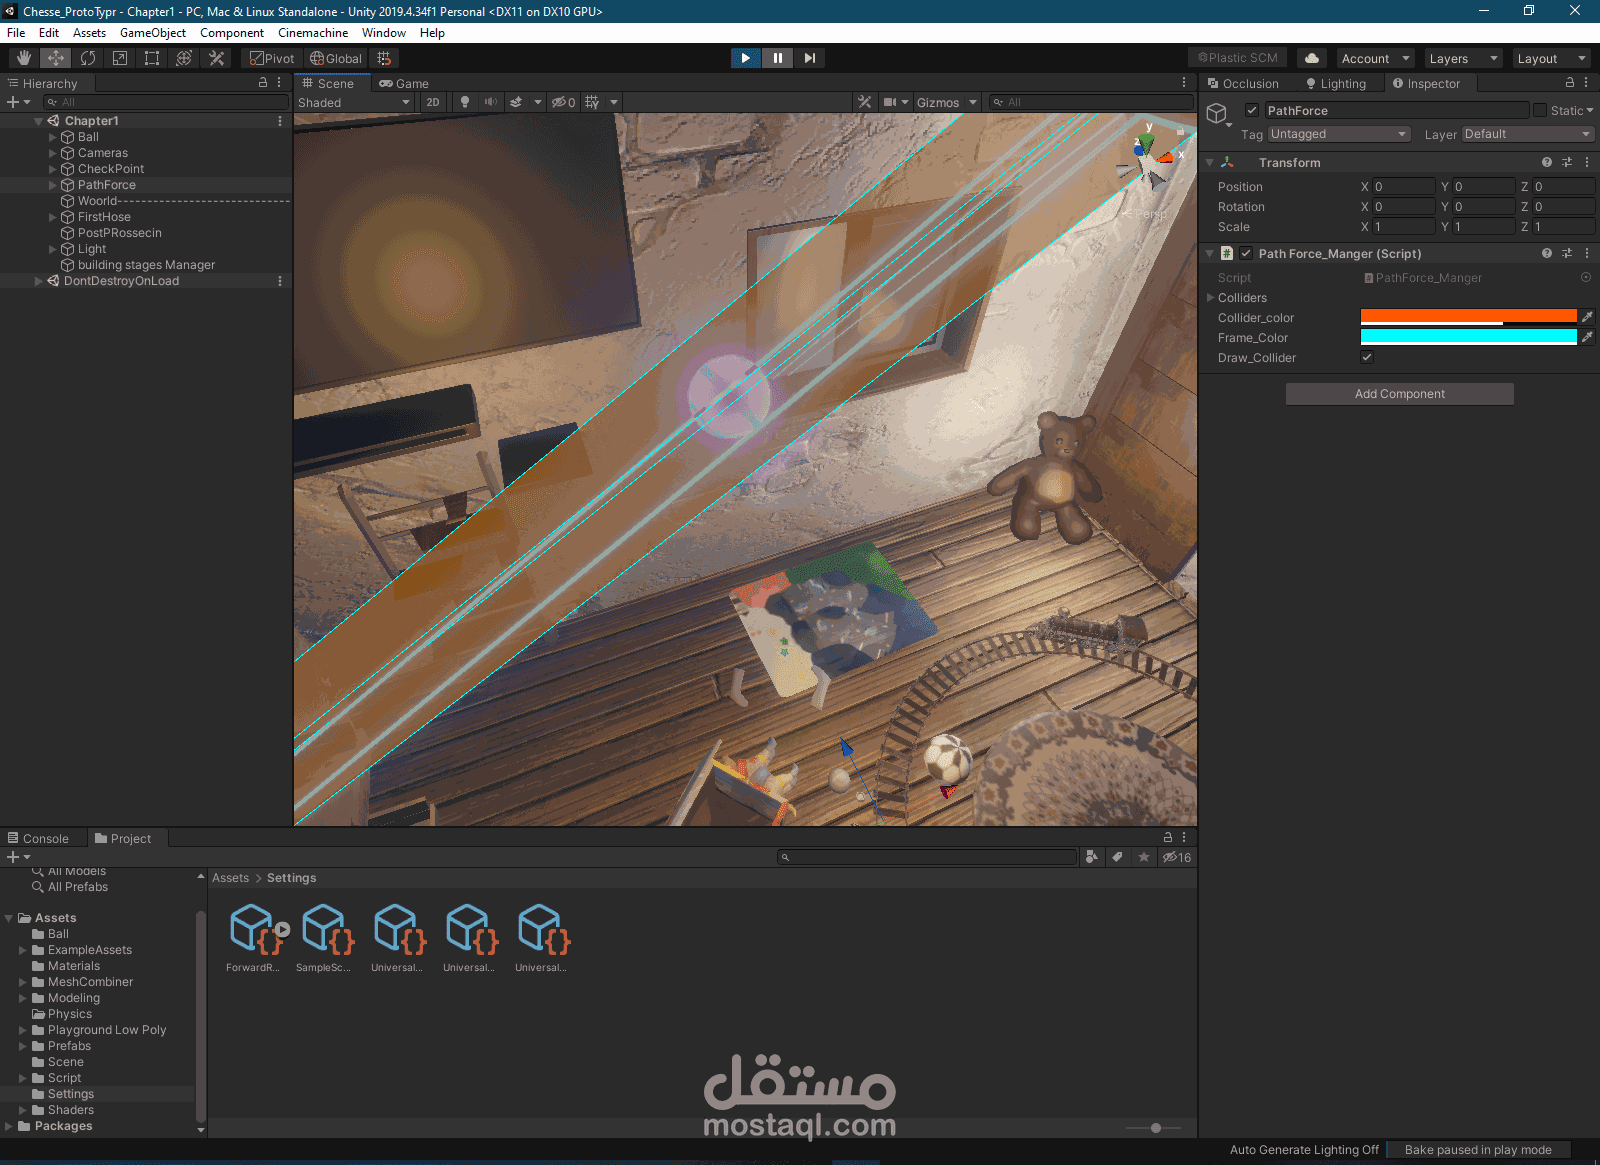Image resolution: width=1600 pixels, height=1165 pixels.
Task: Select the Move tool
Action: [56, 58]
